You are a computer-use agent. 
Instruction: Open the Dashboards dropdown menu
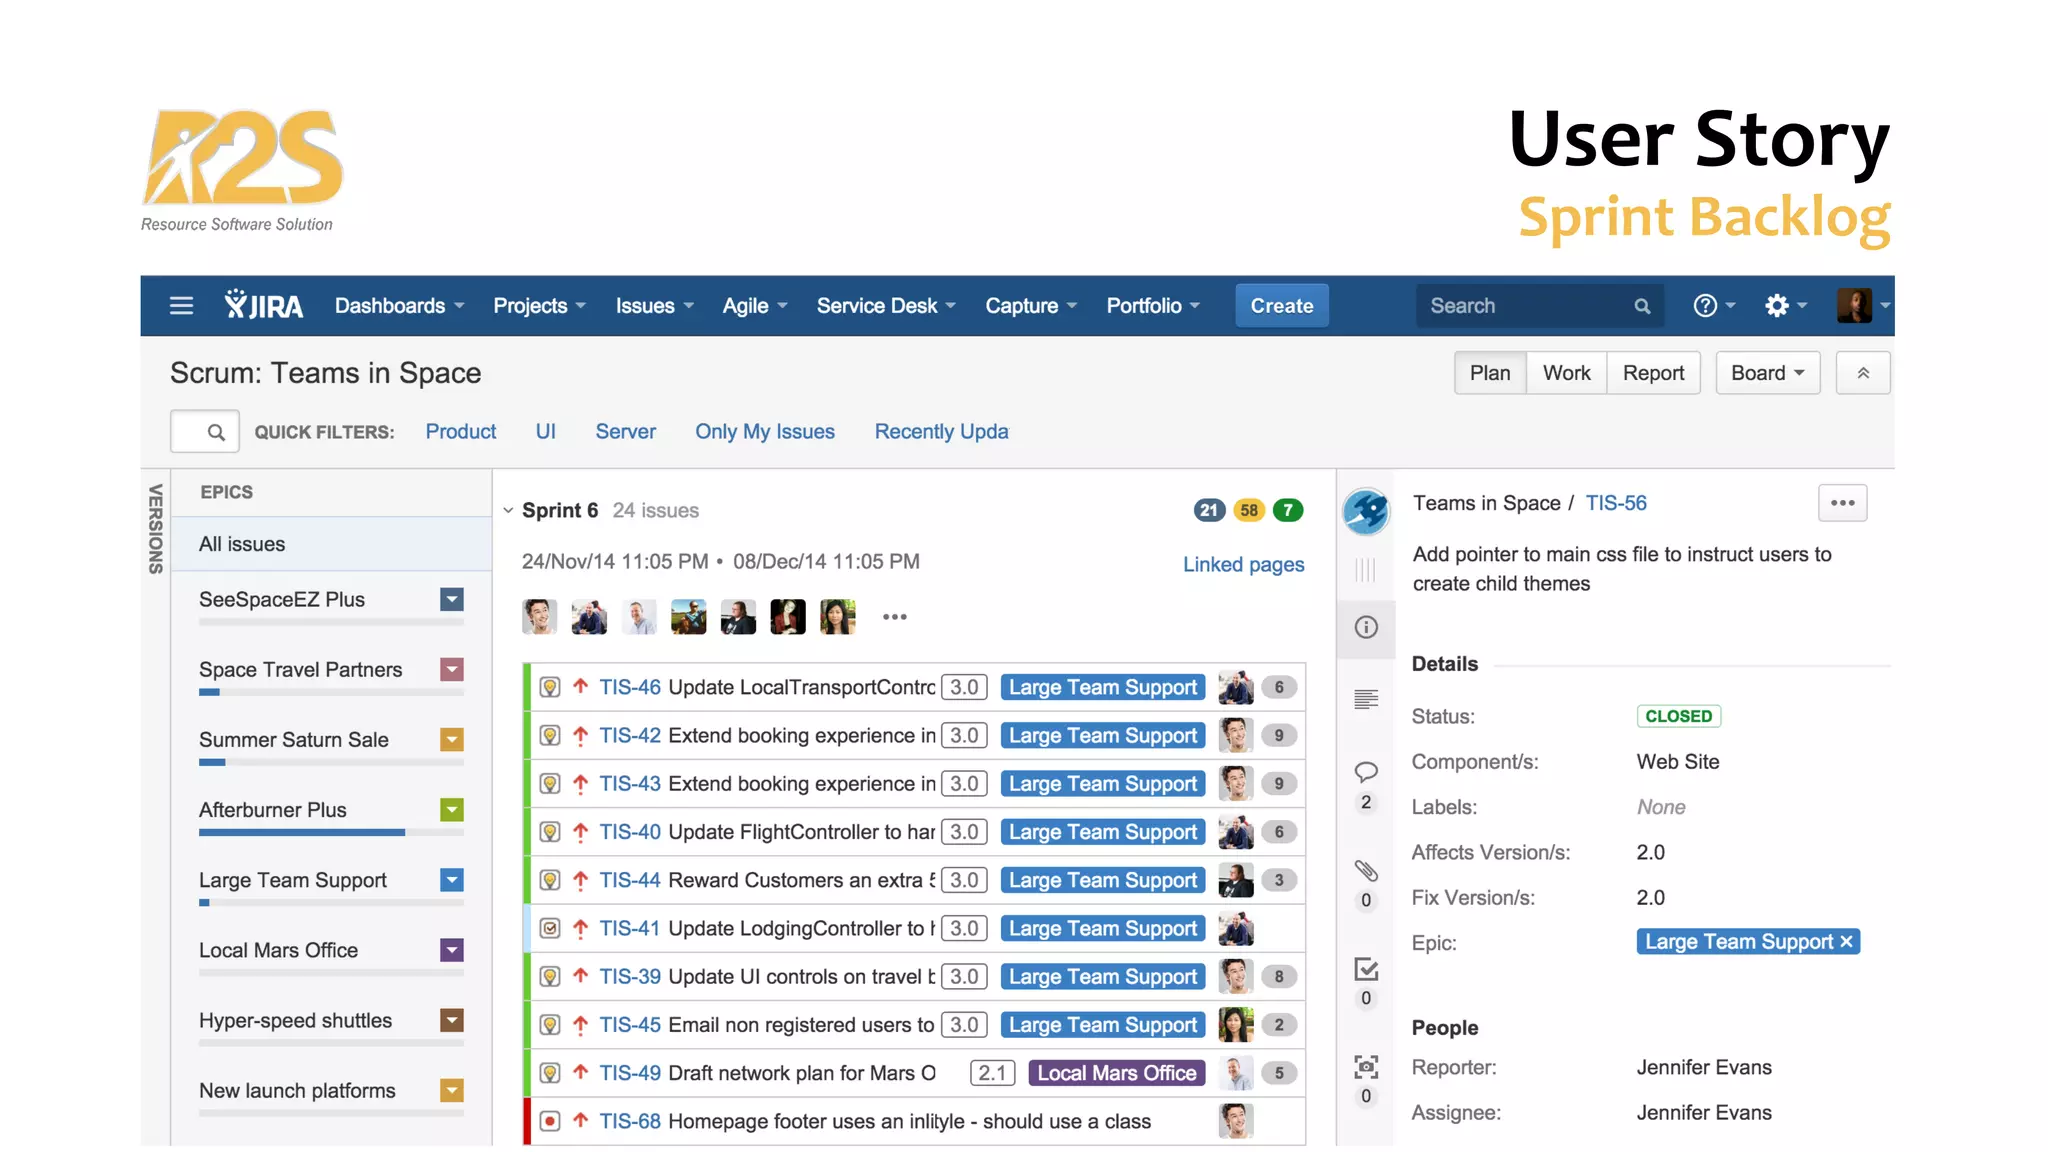click(x=399, y=306)
